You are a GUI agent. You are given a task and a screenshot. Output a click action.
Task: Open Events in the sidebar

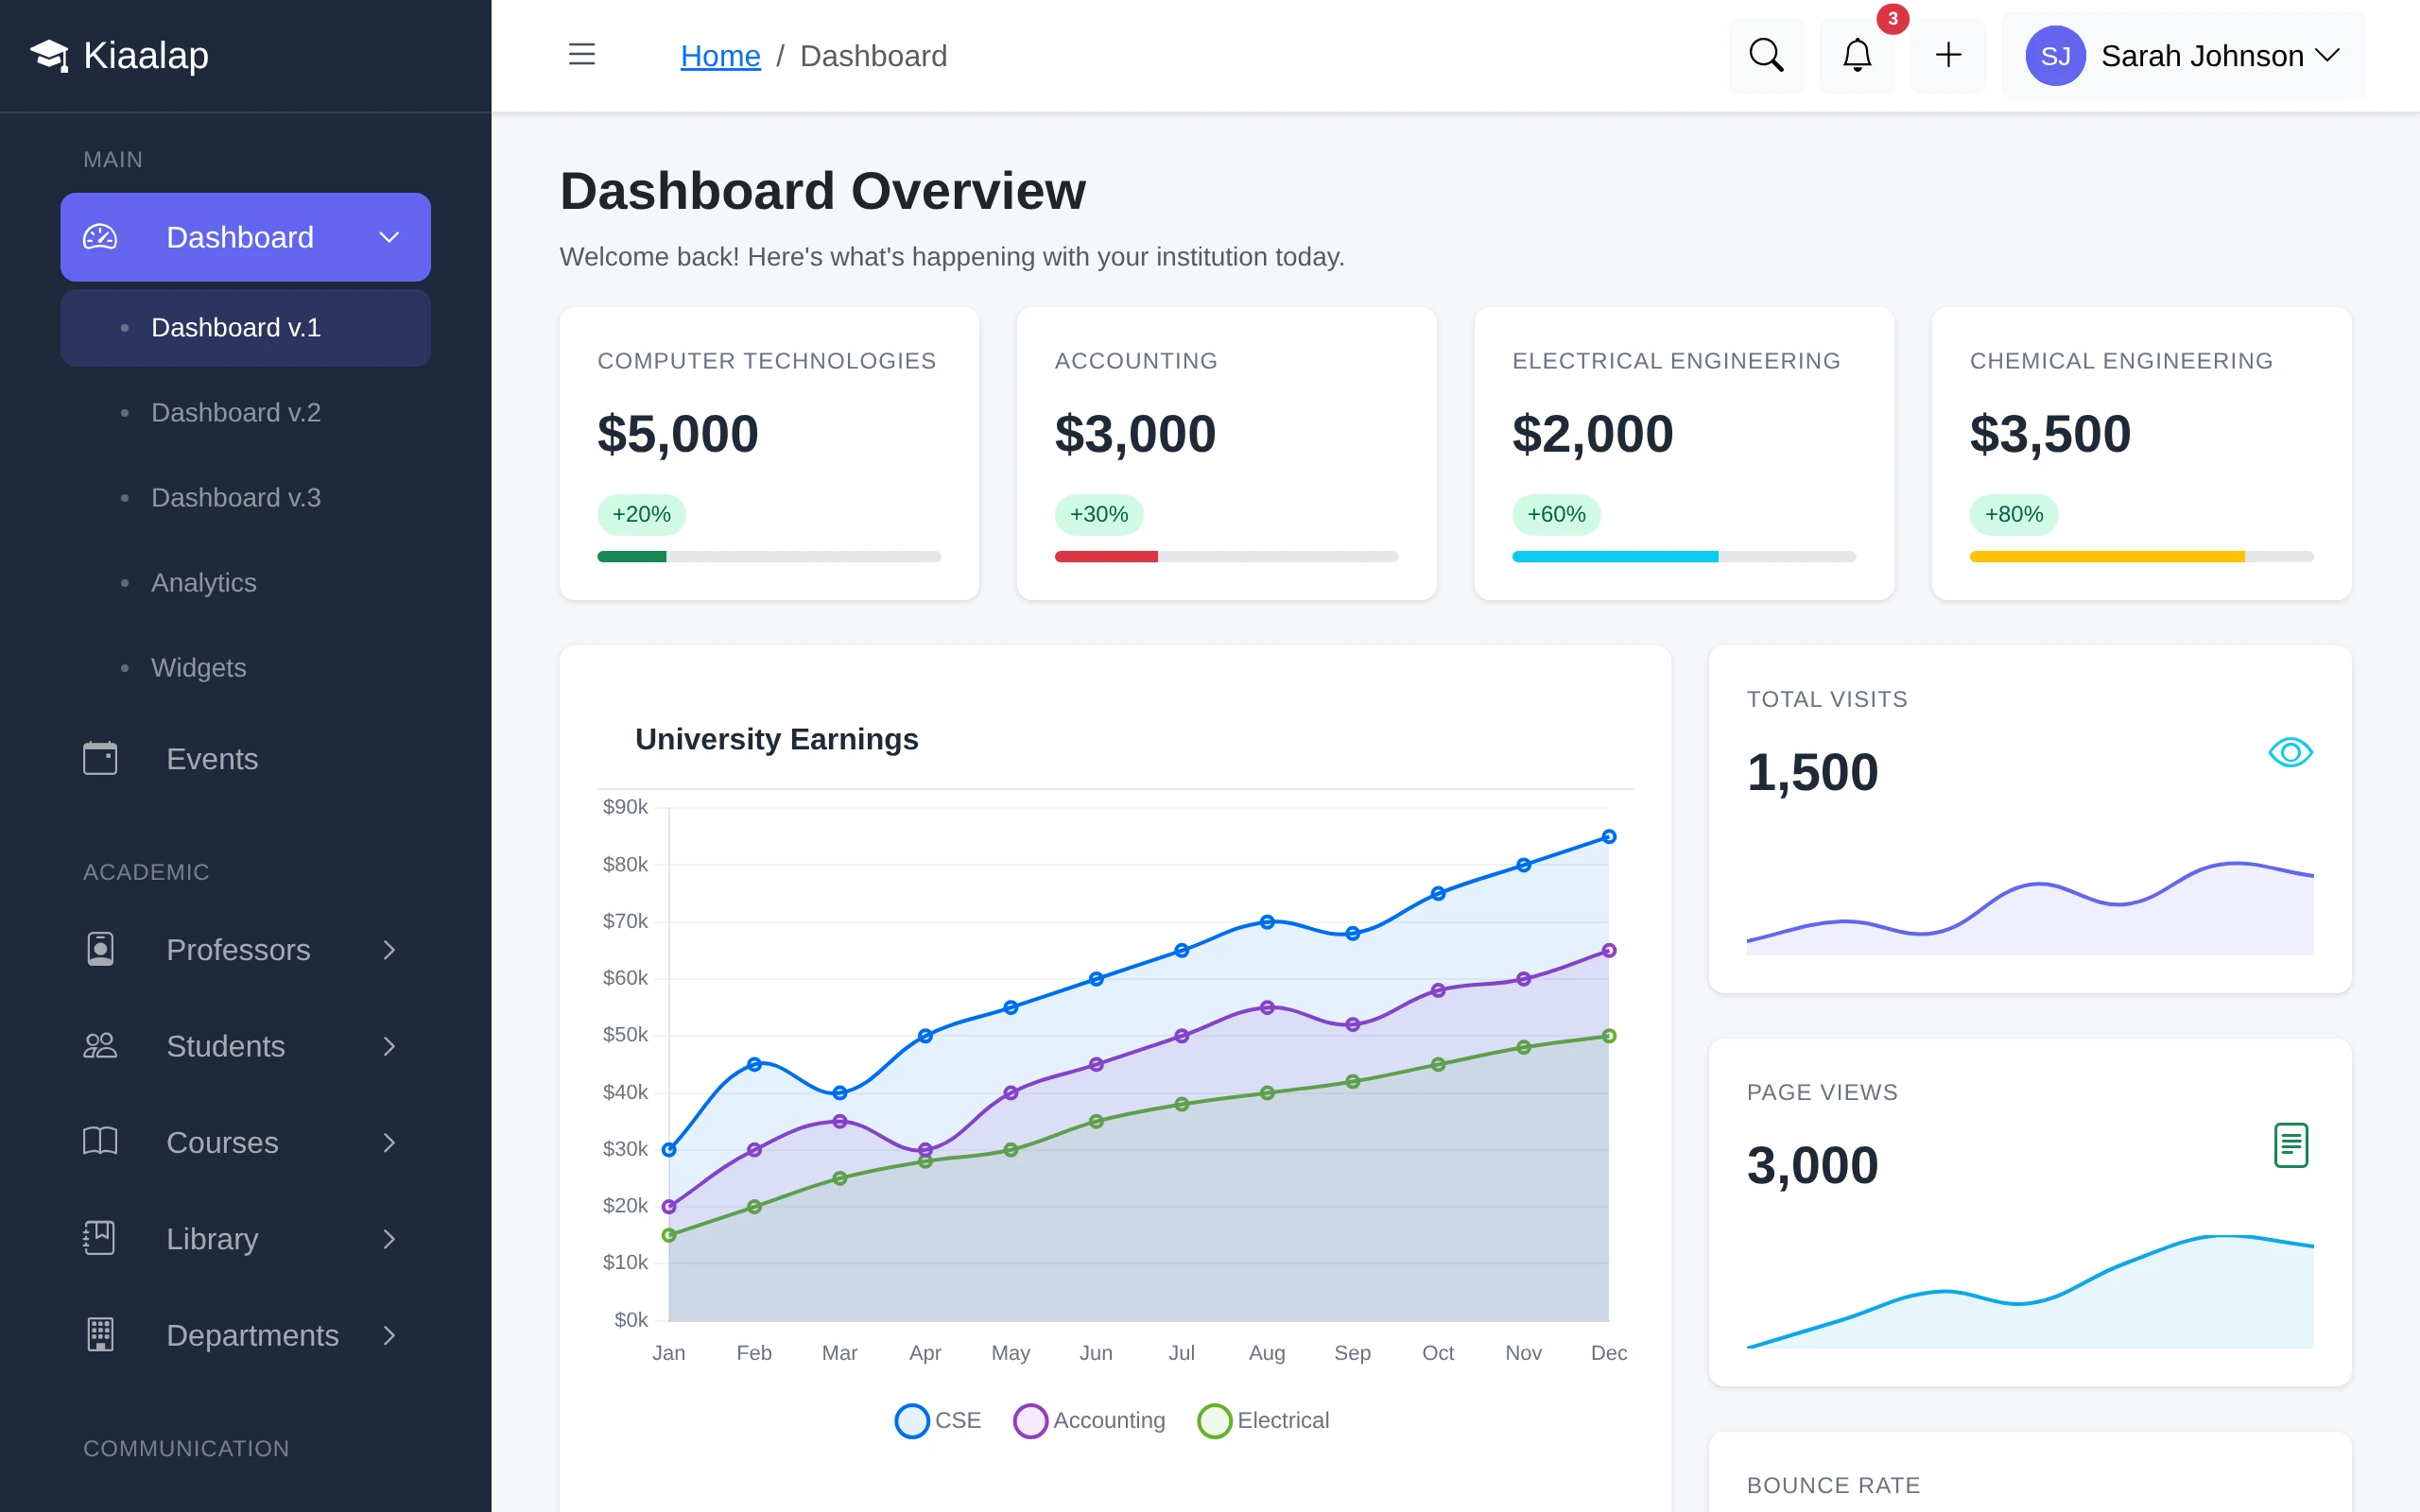[245, 759]
